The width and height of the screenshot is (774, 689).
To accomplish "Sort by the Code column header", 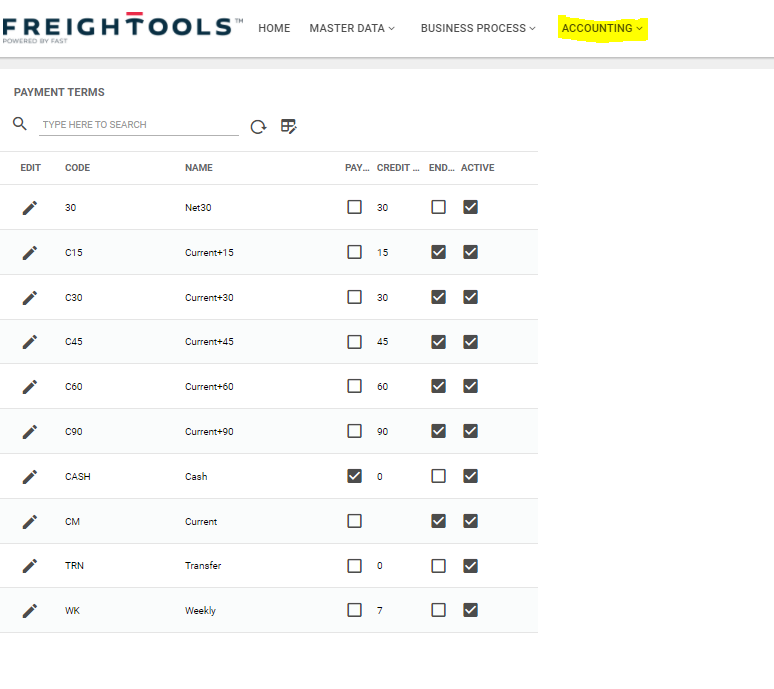I will 77,168.
